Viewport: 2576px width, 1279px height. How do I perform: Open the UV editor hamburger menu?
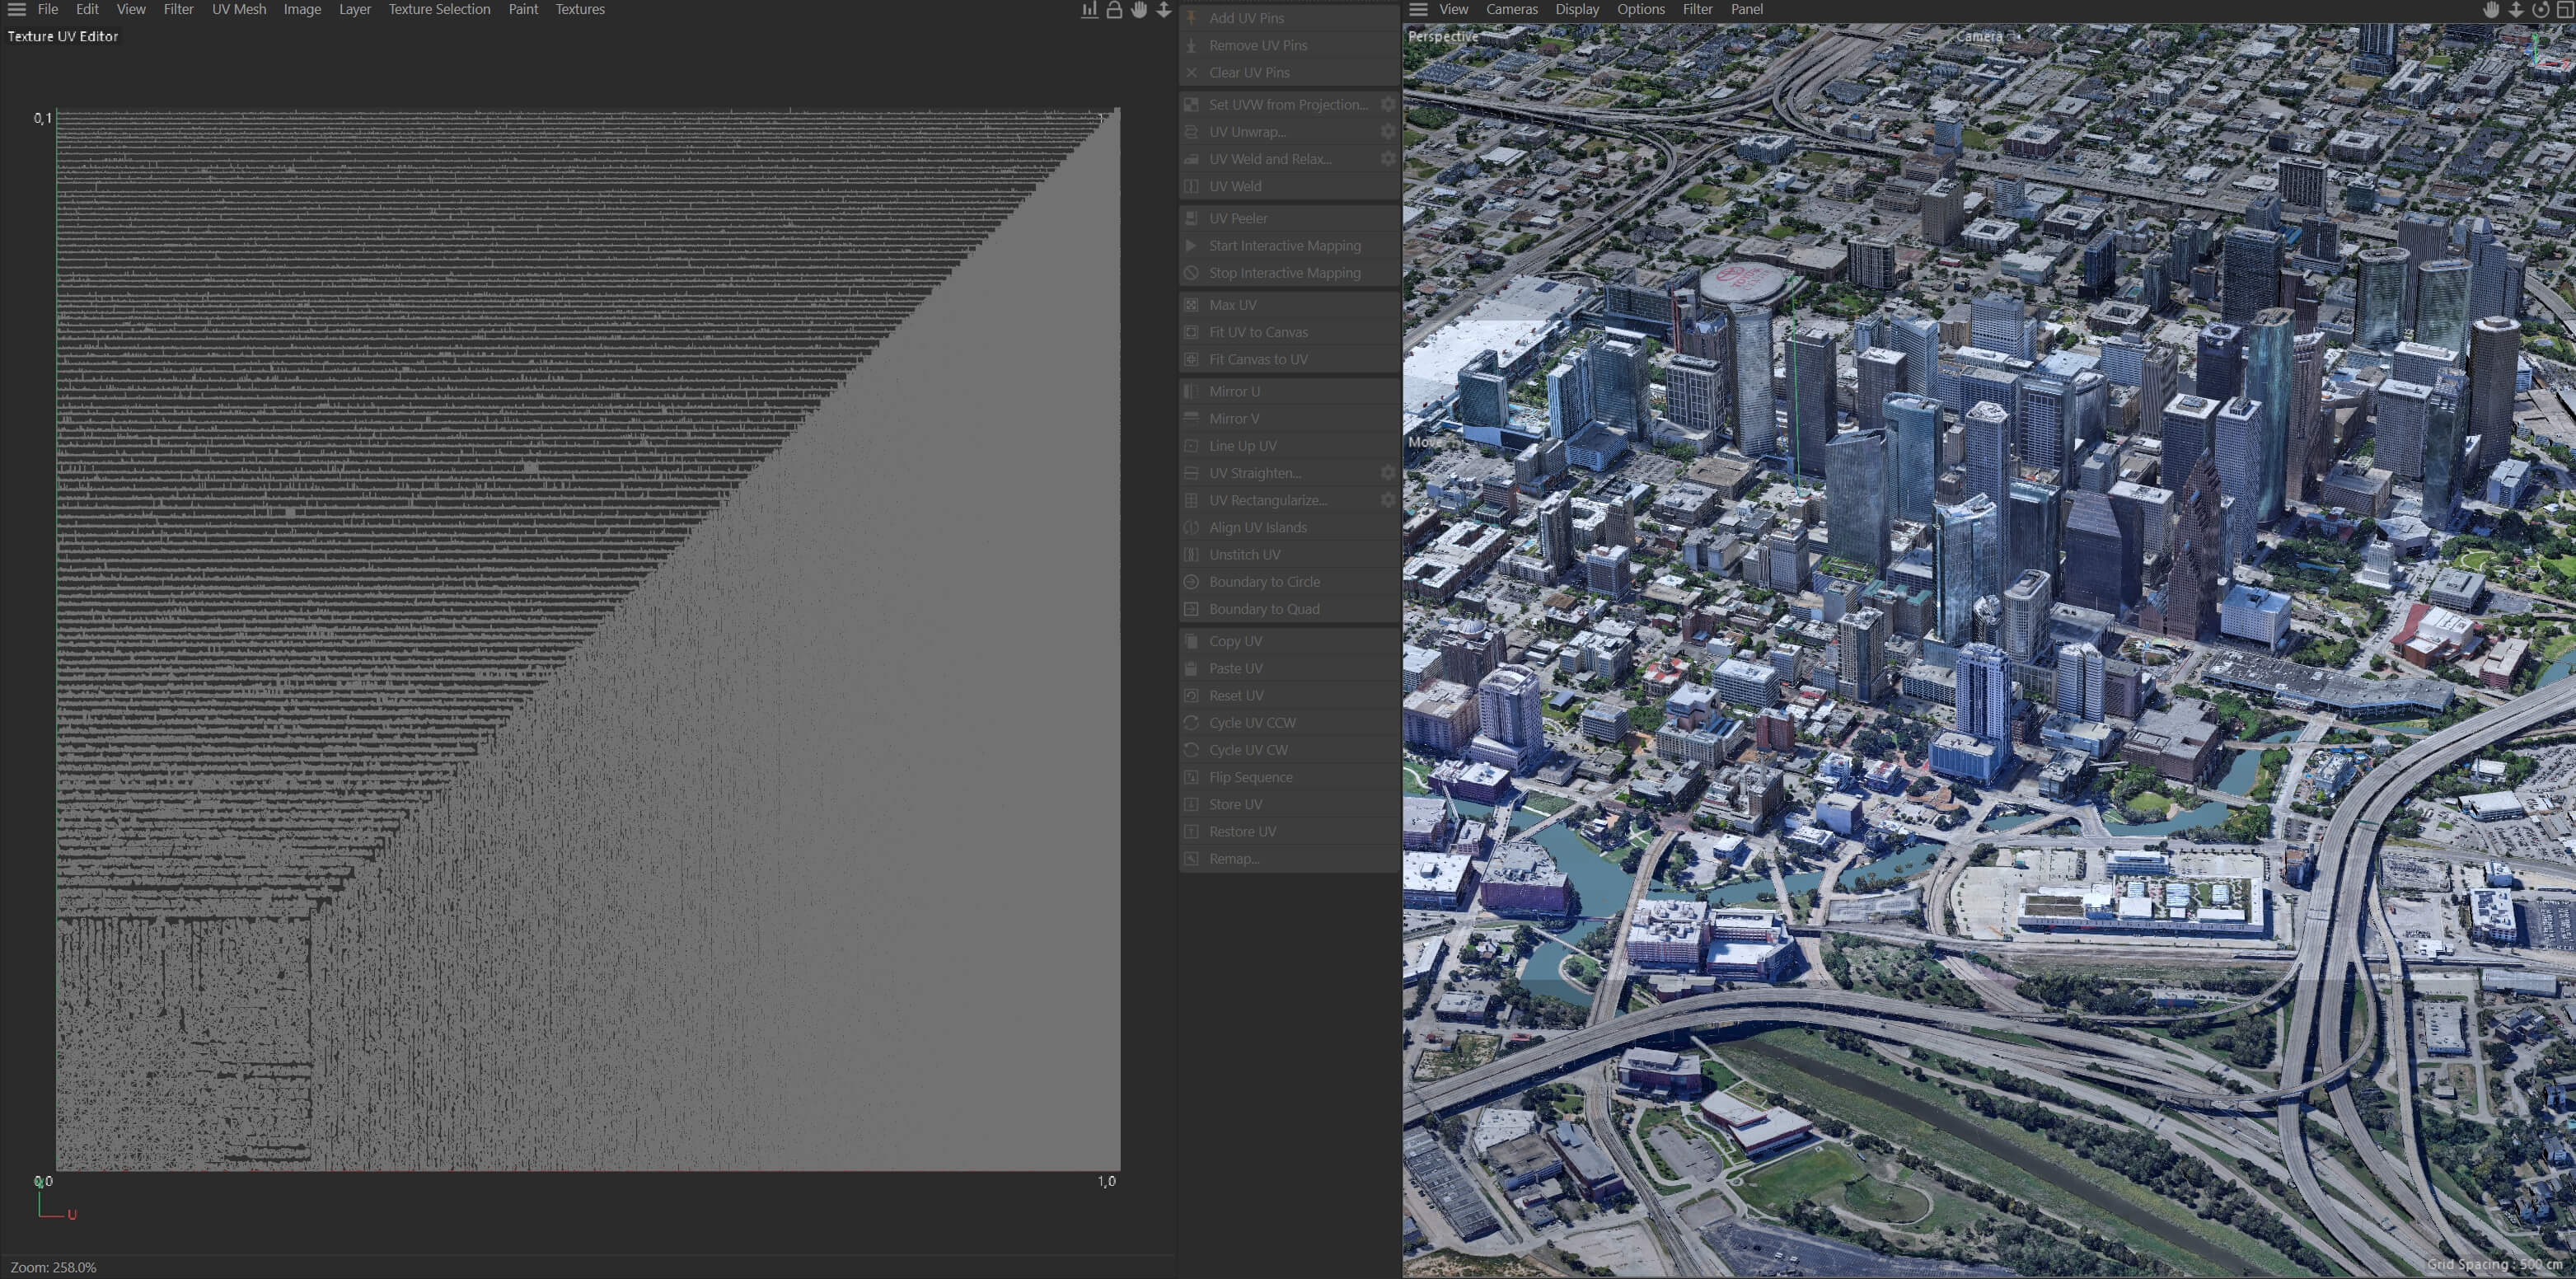[x=17, y=9]
